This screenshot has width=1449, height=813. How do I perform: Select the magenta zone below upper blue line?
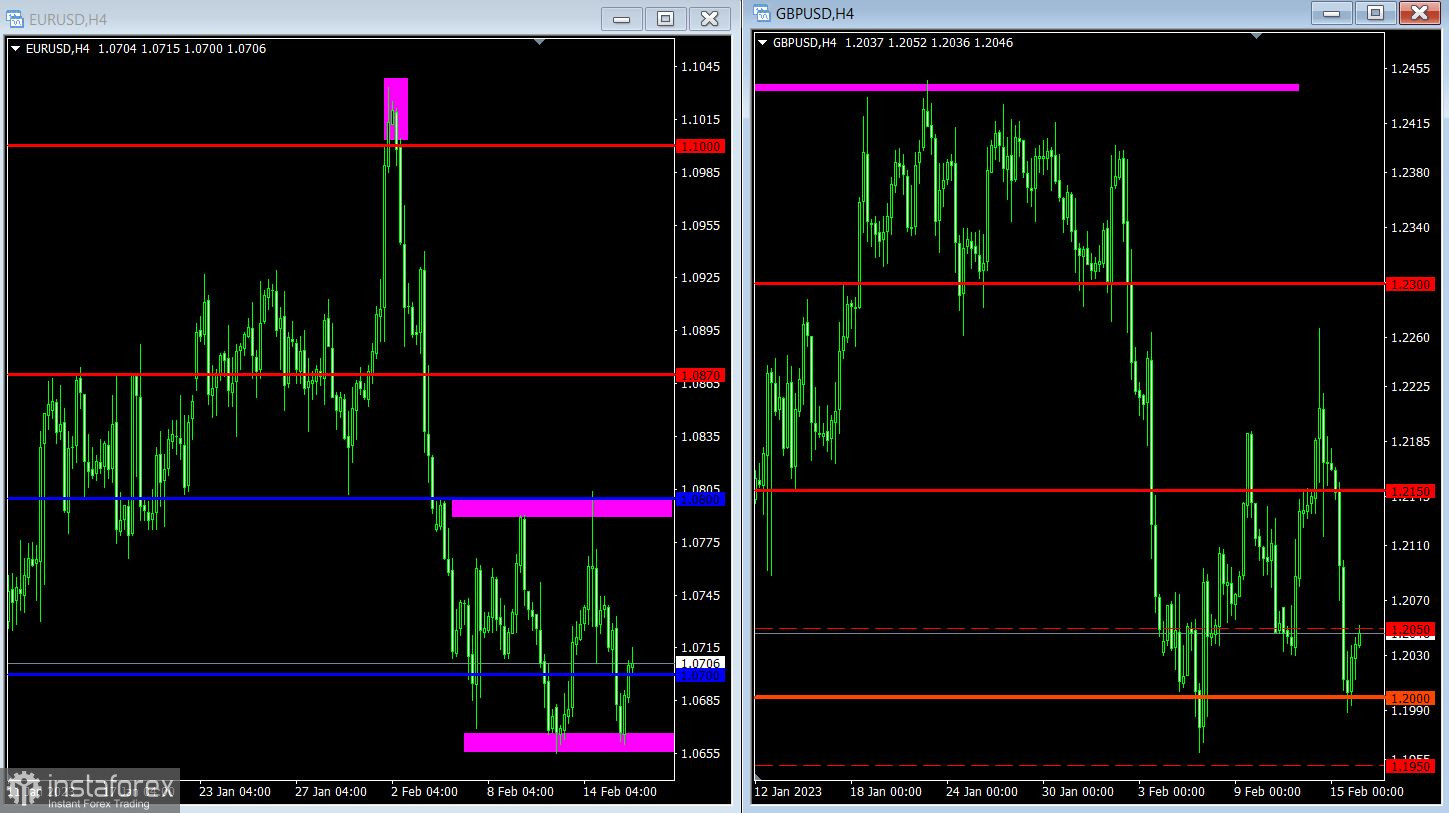[x=561, y=508]
